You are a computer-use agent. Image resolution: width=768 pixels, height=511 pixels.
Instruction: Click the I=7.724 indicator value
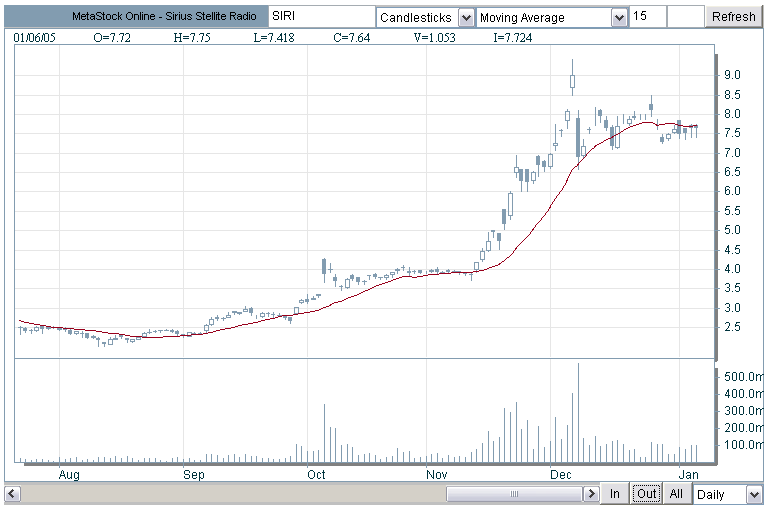pos(513,38)
